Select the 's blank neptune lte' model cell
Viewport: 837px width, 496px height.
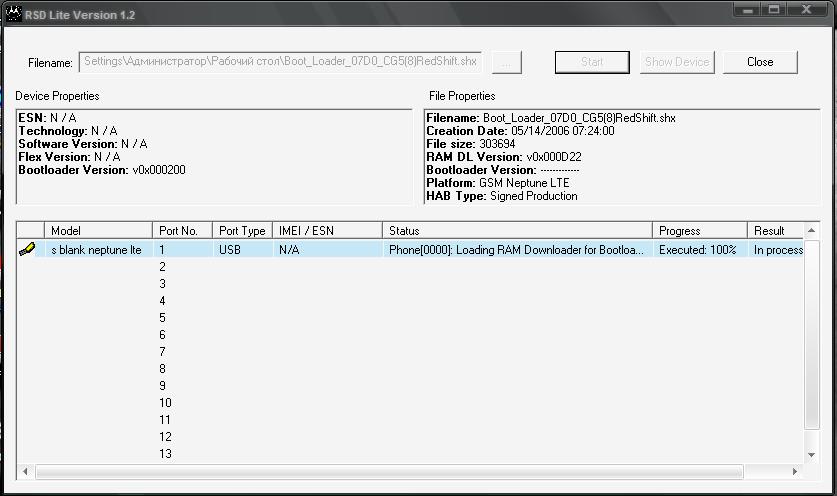coord(97,249)
